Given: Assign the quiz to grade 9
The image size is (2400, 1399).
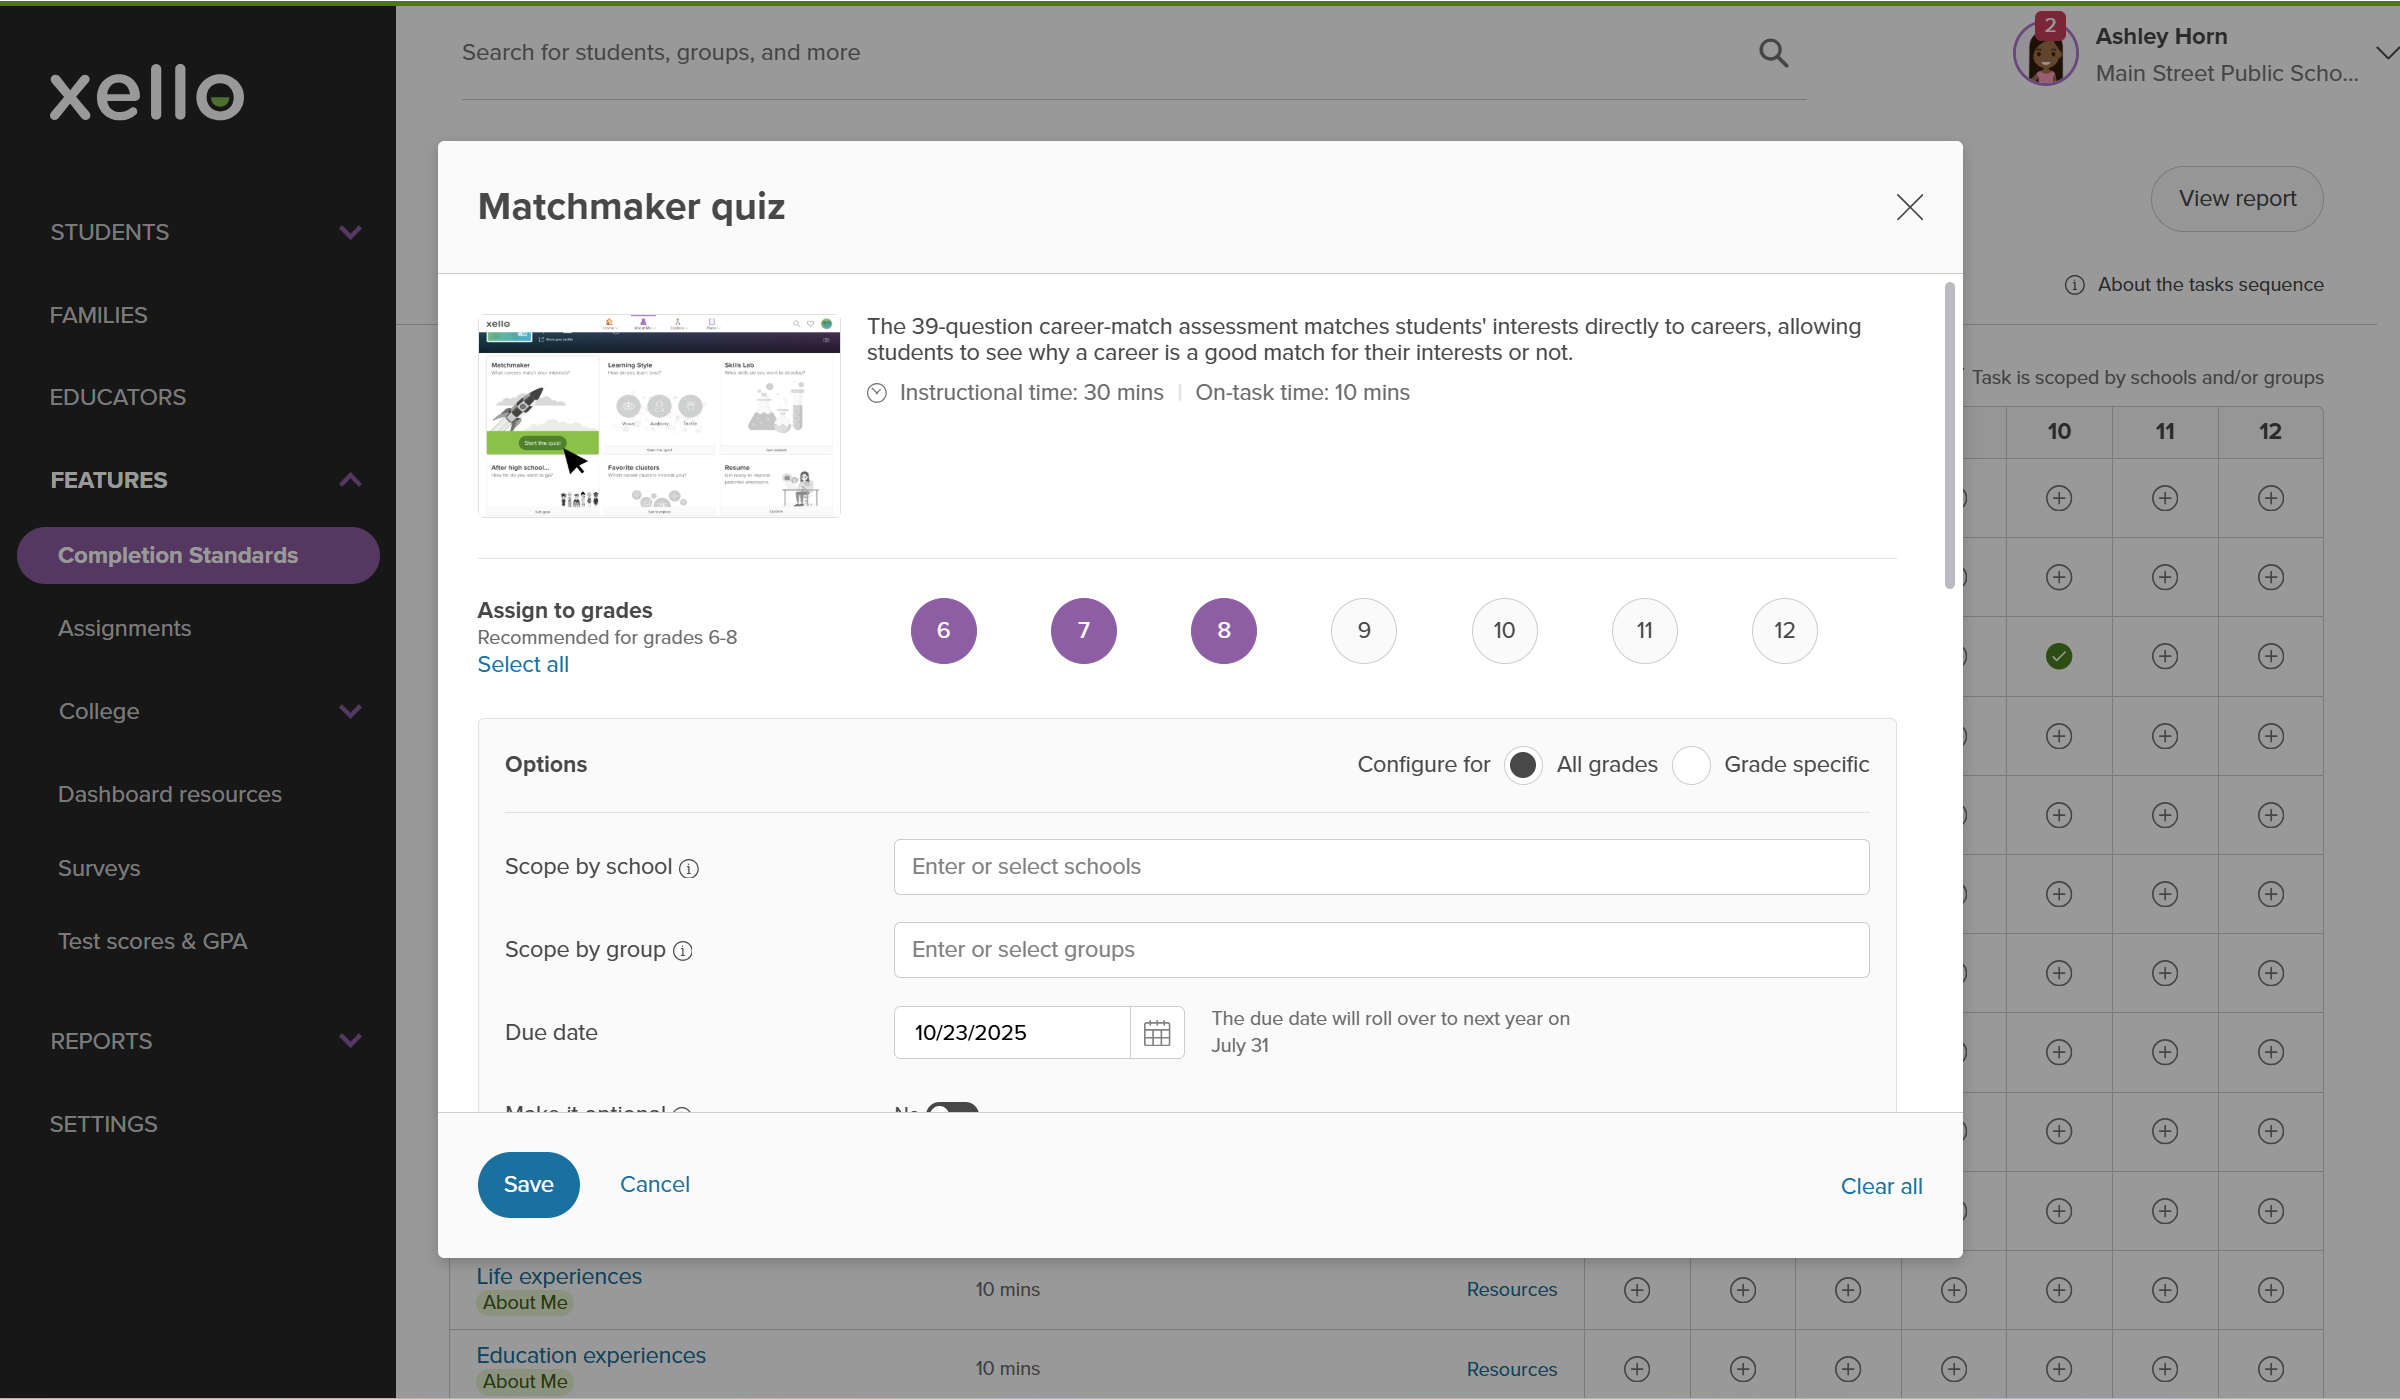Looking at the screenshot, I should point(1364,631).
